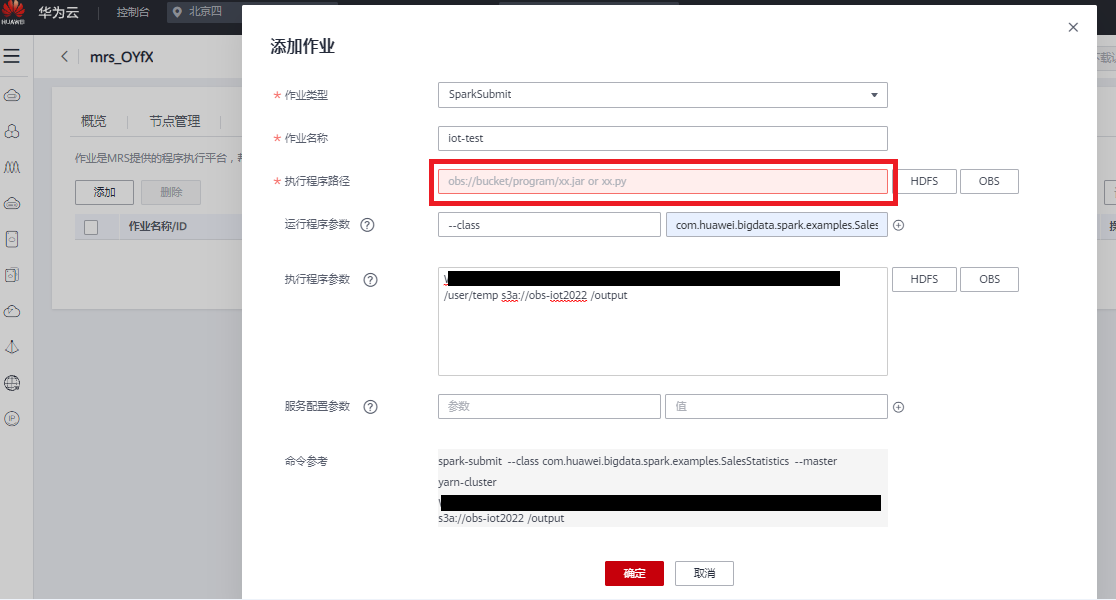Choose OBS for 执行程序路径
The height and width of the screenshot is (600, 1116).
pos(989,181)
